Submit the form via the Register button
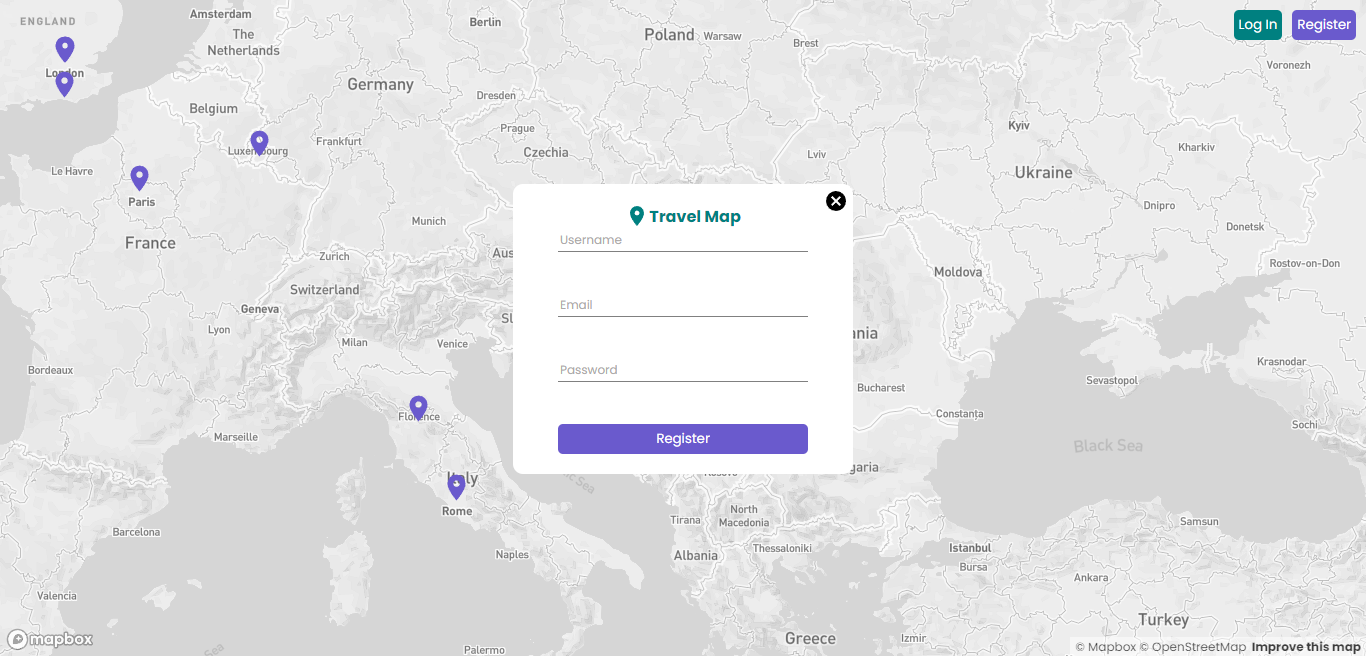 point(682,438)
